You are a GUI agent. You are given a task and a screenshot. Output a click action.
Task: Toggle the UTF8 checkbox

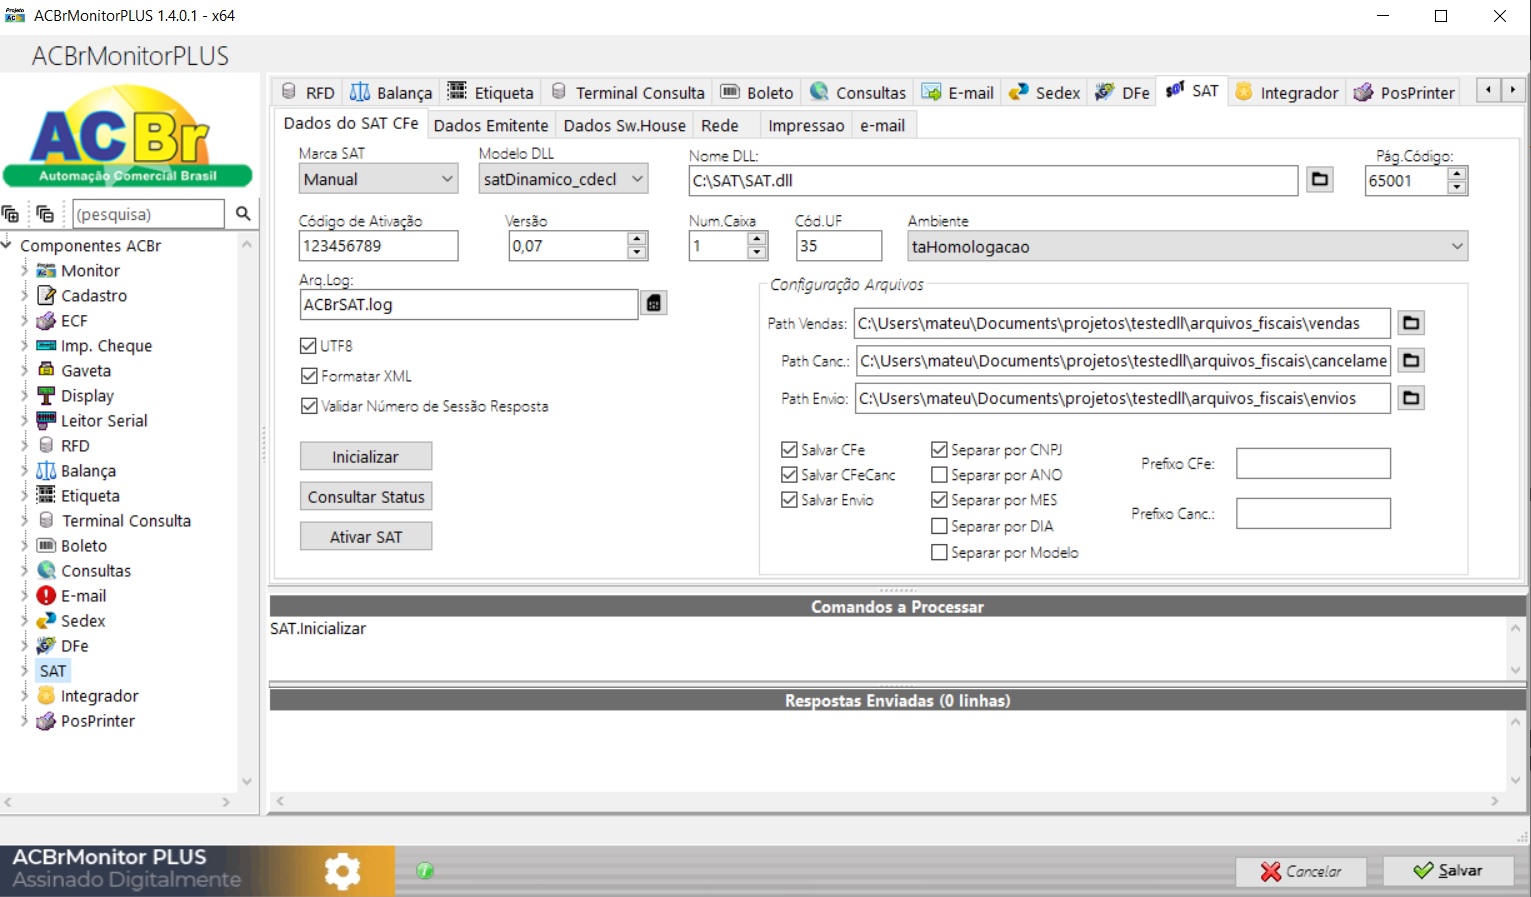pos(308,346)
